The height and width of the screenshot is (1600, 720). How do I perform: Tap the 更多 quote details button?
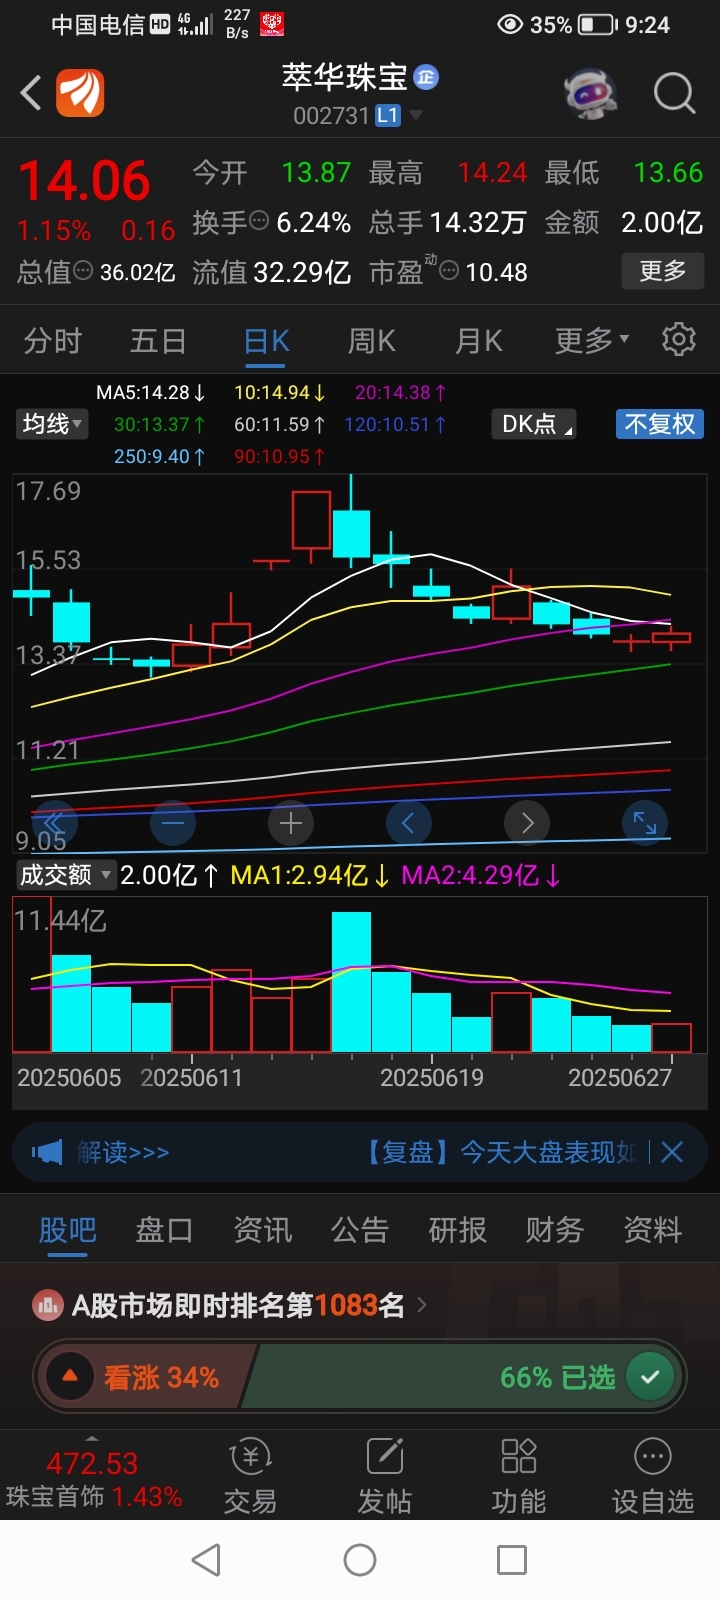tap(663, 271)
